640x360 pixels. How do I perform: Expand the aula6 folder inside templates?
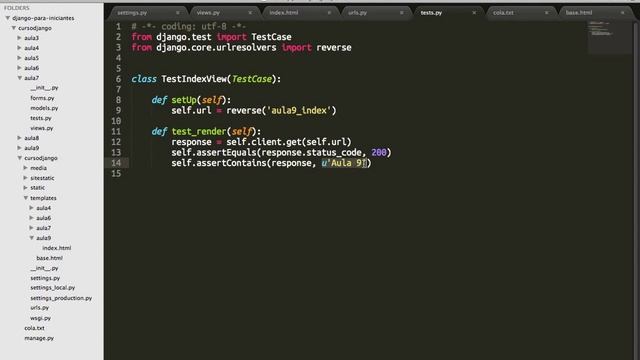point(31,218)
